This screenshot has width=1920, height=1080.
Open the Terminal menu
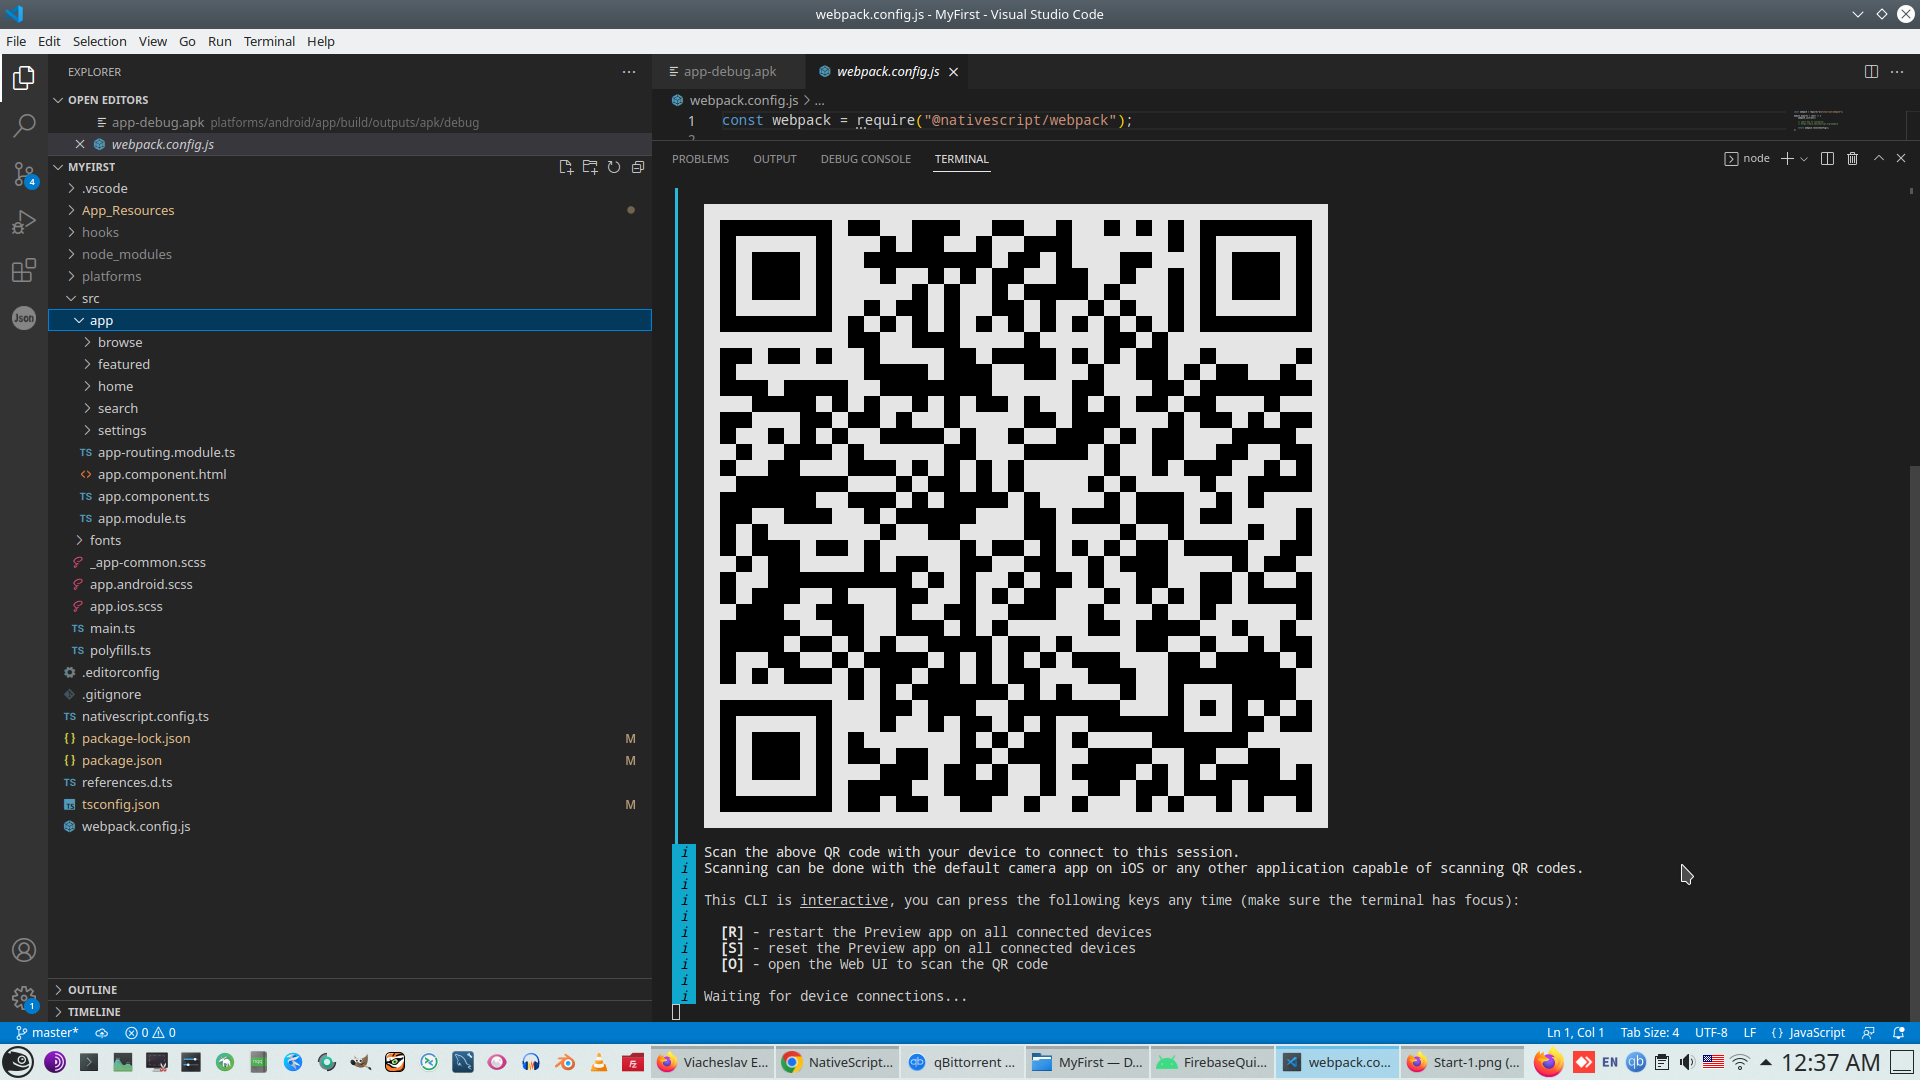pyautogui.click(x=269, y=41)
